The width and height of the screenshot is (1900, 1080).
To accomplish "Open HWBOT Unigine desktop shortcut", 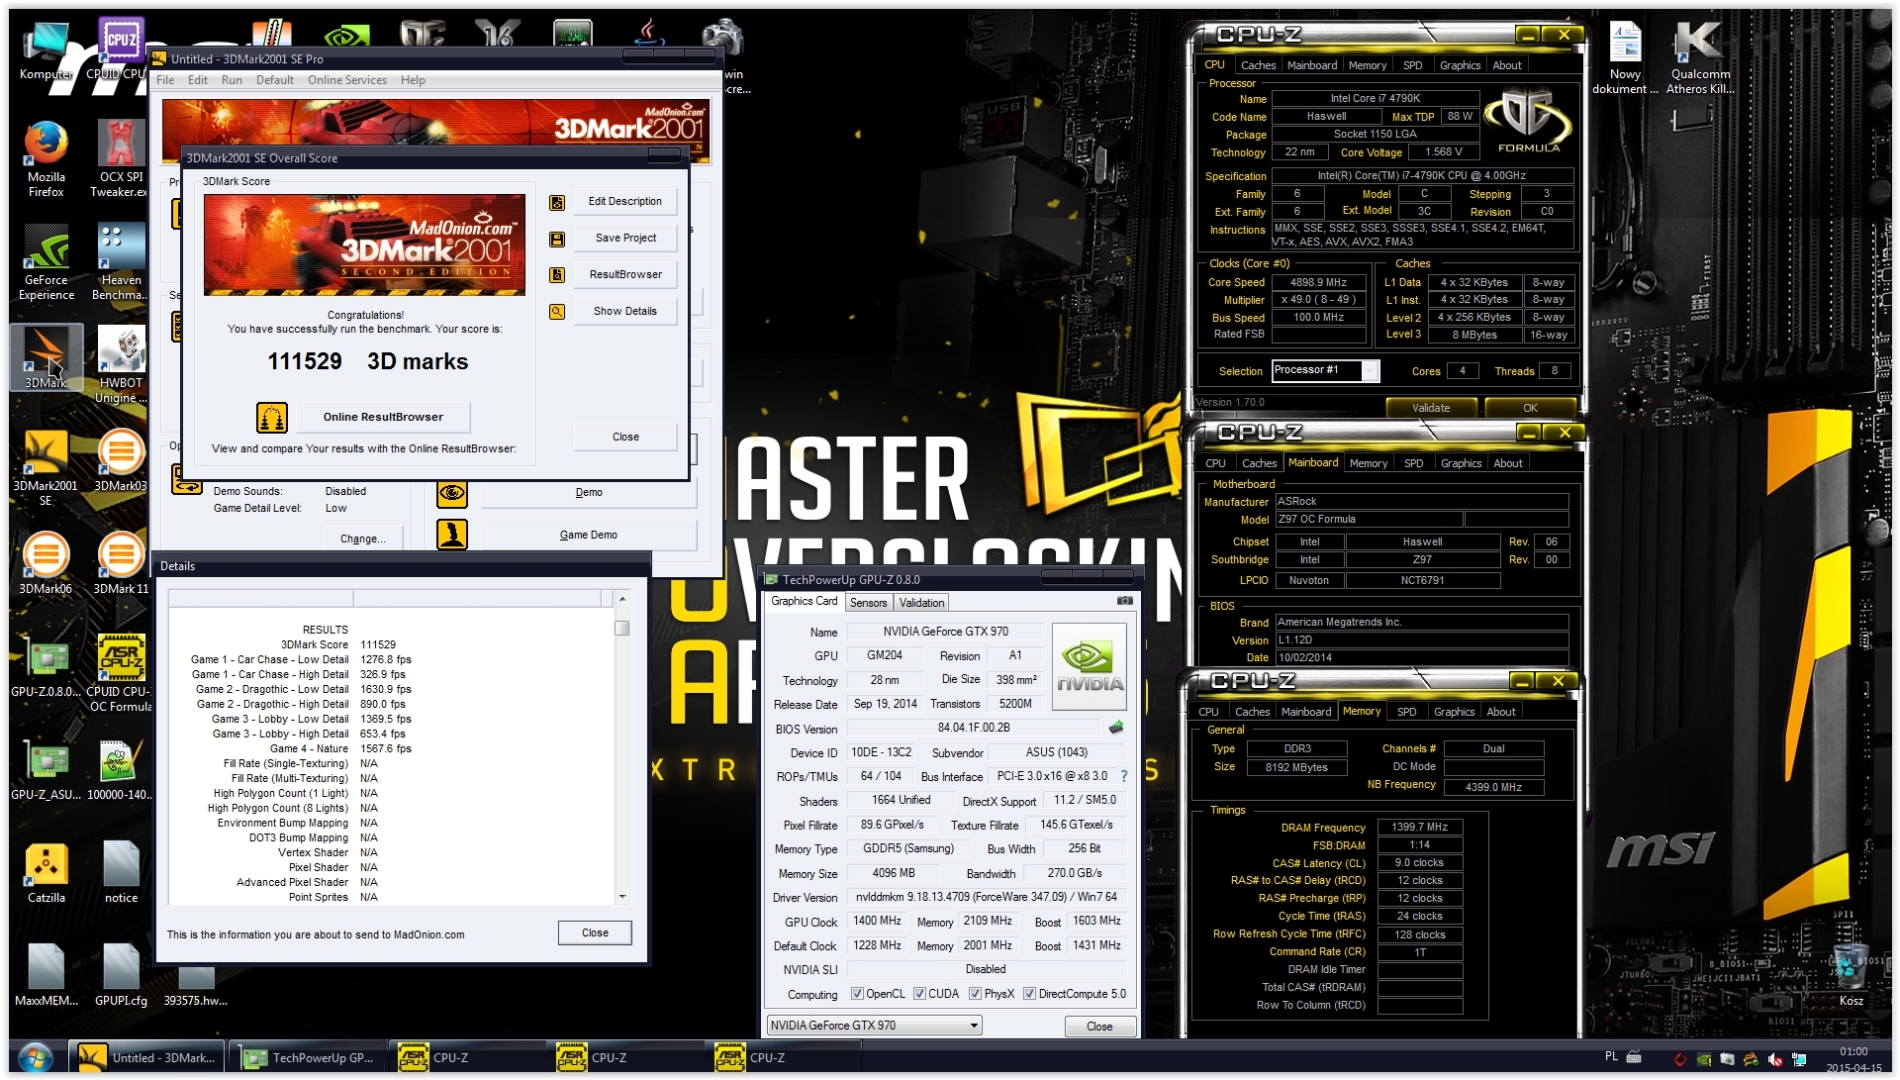I will (121, 366).
